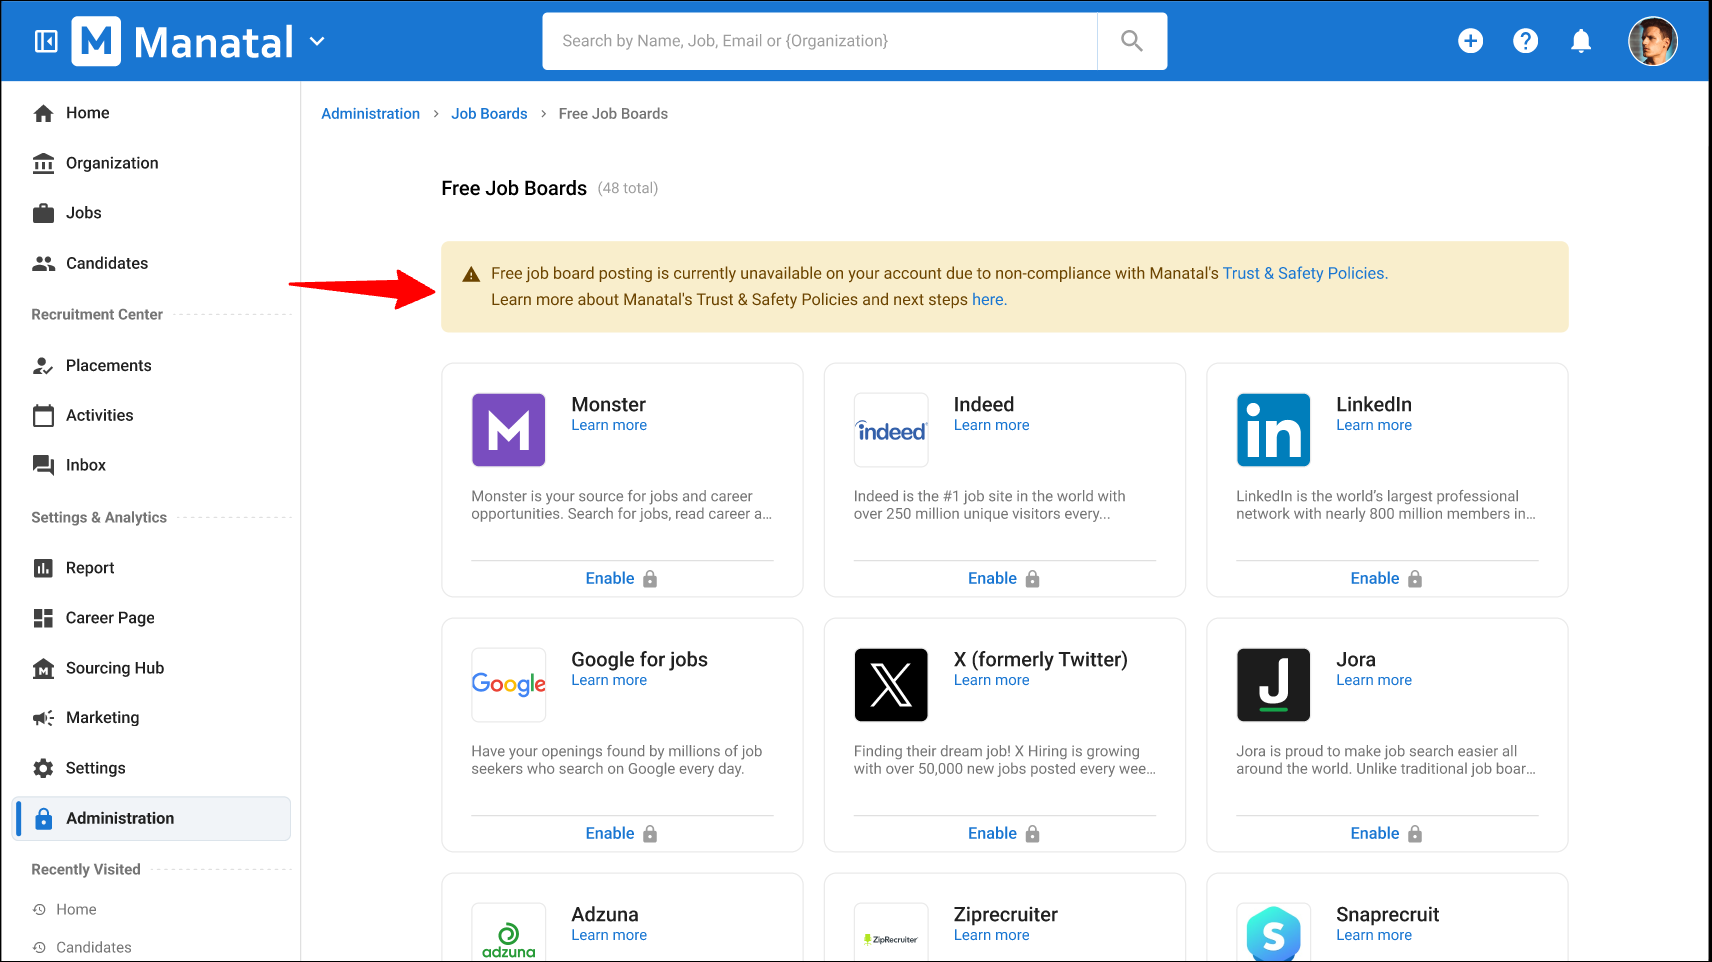
Task: Open Learn more for Jora
Action: [1374, 680]
